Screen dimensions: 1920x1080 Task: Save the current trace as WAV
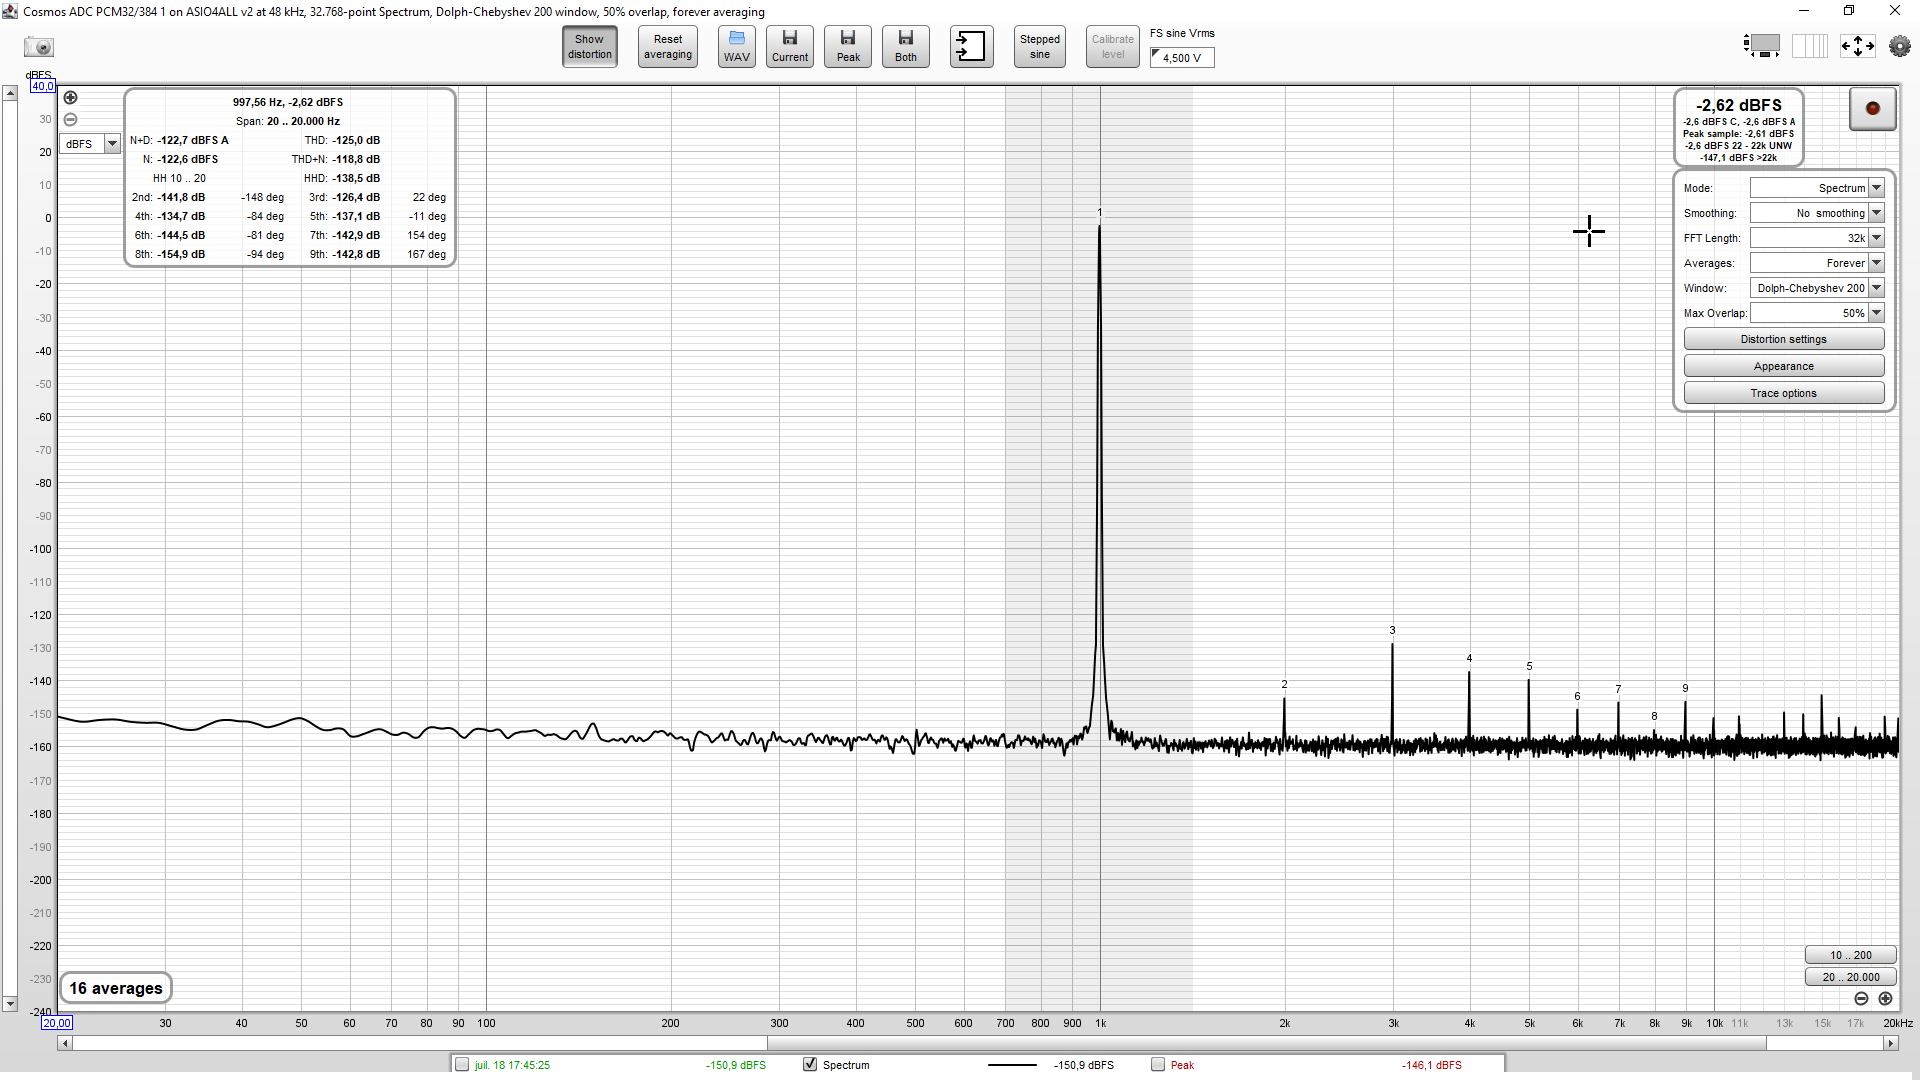(737, 46)
